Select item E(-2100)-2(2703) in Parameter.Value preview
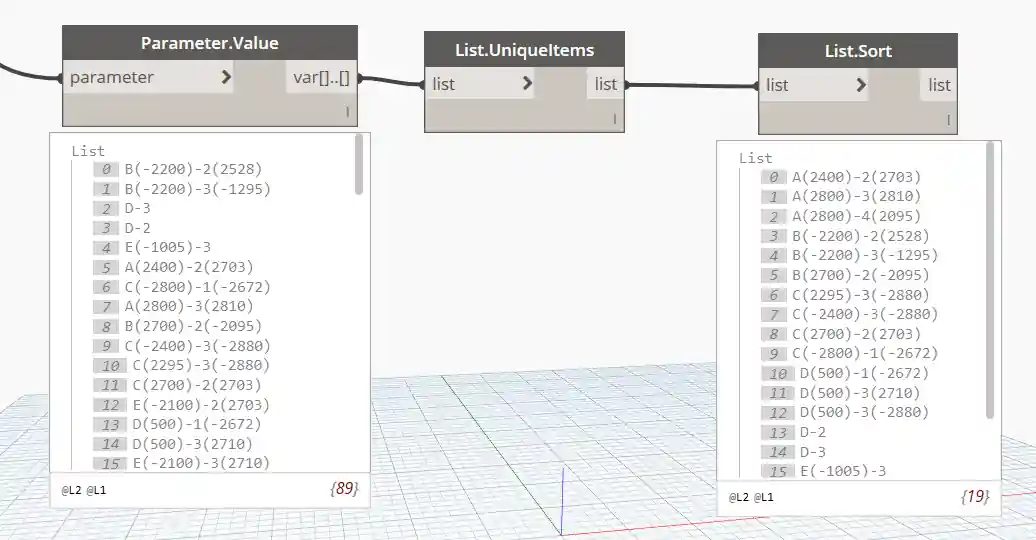 pos(197,405)
